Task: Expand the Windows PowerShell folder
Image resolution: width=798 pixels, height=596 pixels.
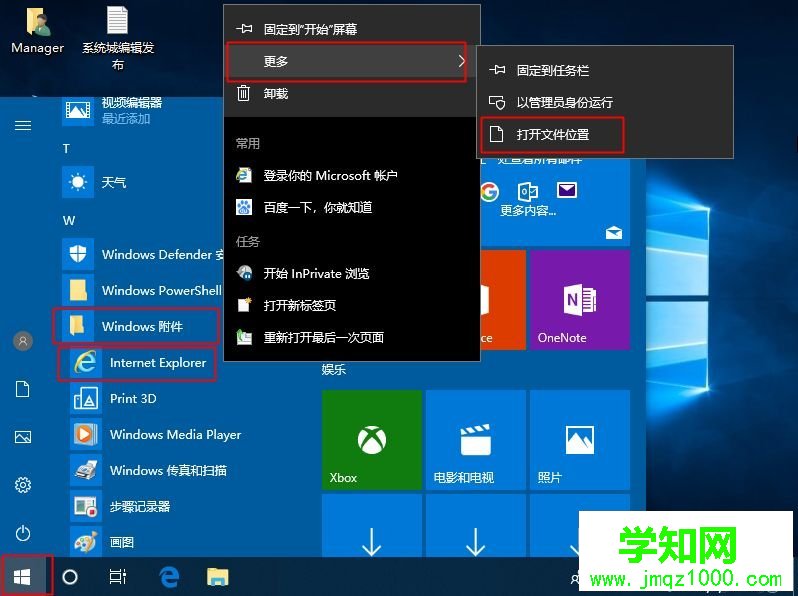Action: pos(141,290)
